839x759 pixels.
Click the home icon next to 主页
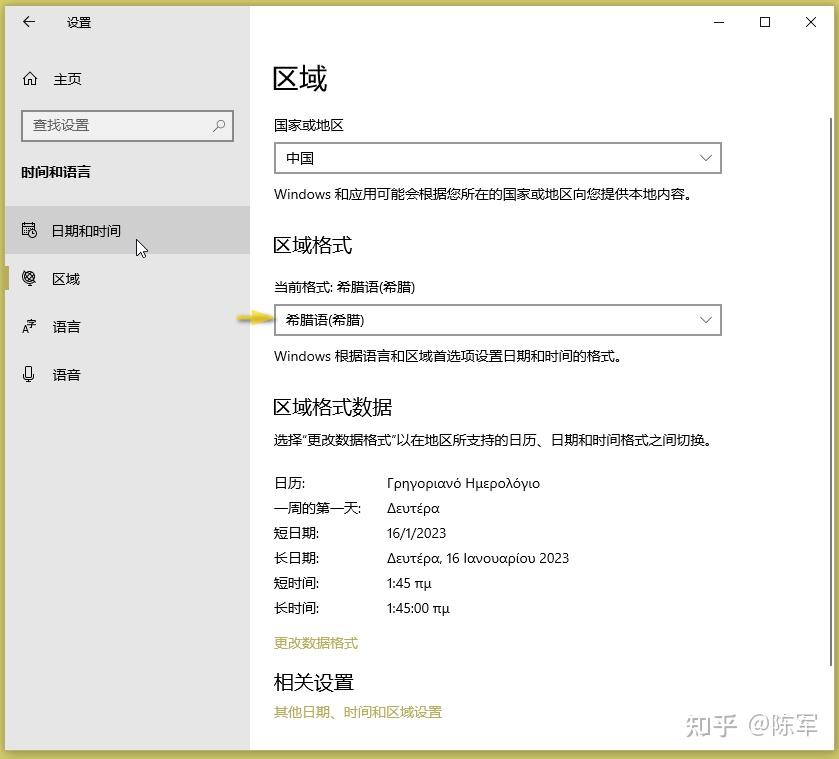point(28,79)
